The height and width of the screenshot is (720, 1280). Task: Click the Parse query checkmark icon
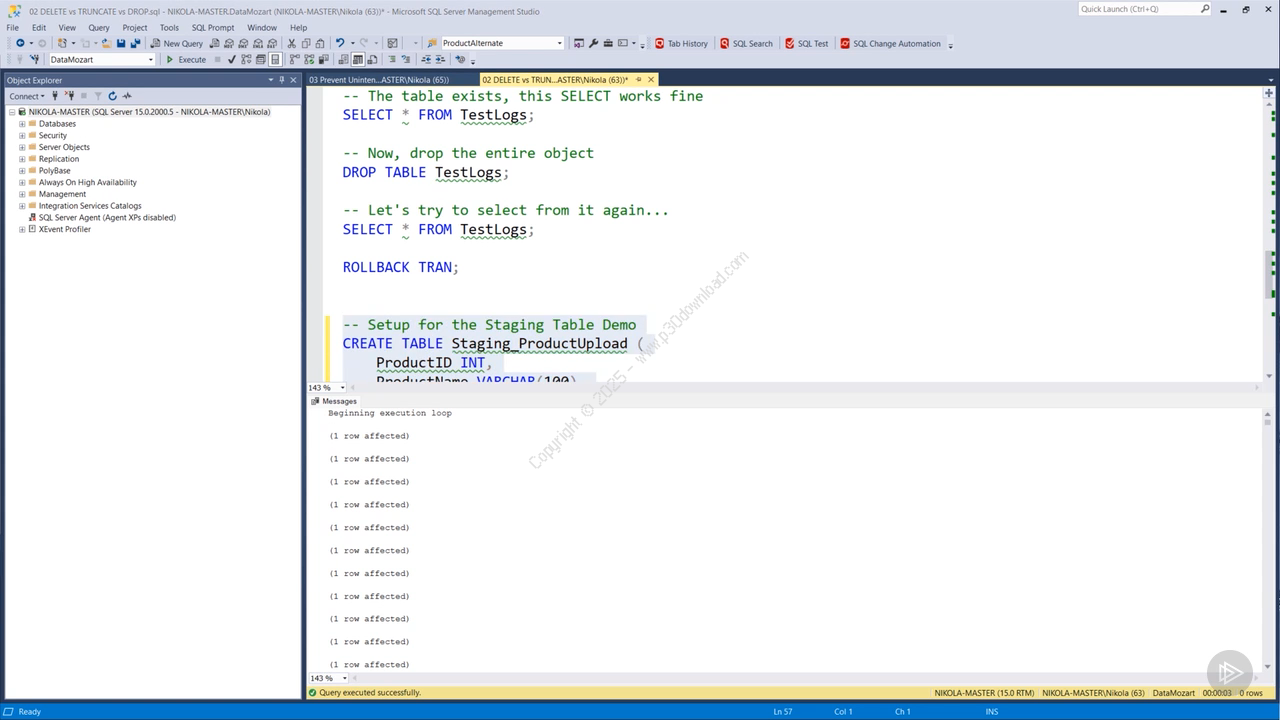point(232,59)
